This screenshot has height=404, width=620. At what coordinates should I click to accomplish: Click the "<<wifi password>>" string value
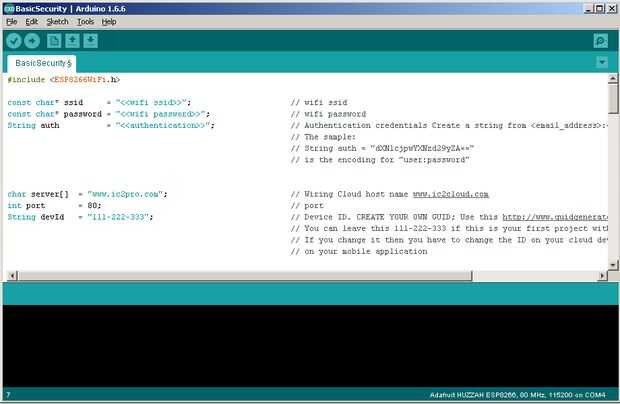click(160, 114)
